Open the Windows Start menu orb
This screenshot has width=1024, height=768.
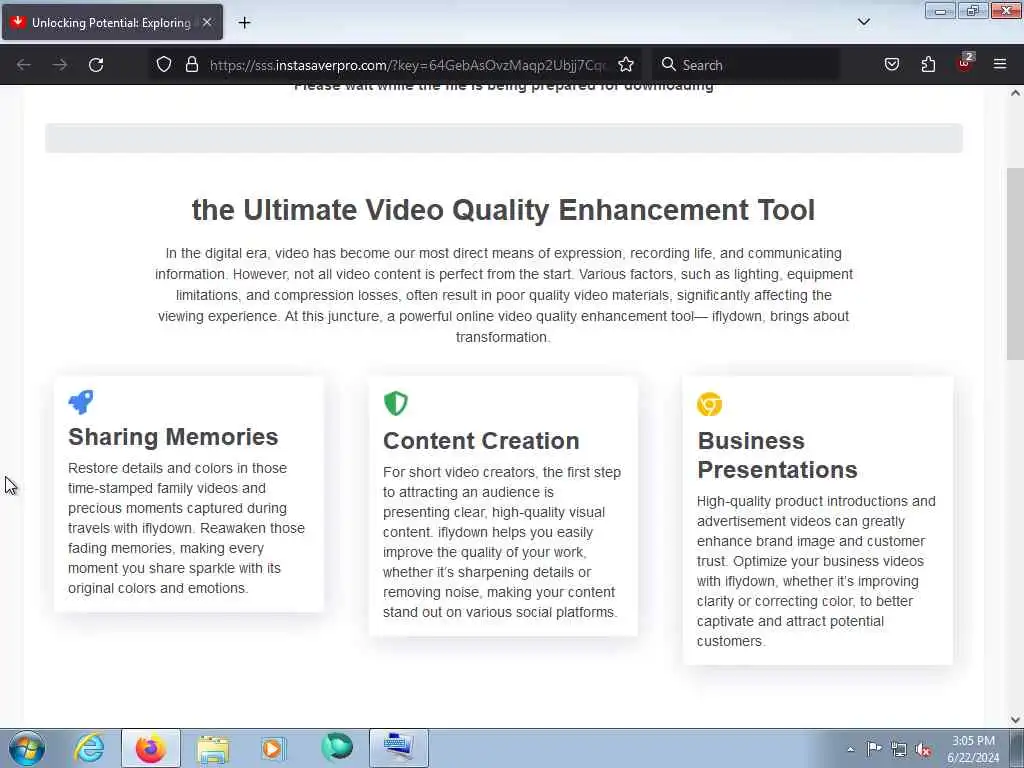[x=27, y=748]
